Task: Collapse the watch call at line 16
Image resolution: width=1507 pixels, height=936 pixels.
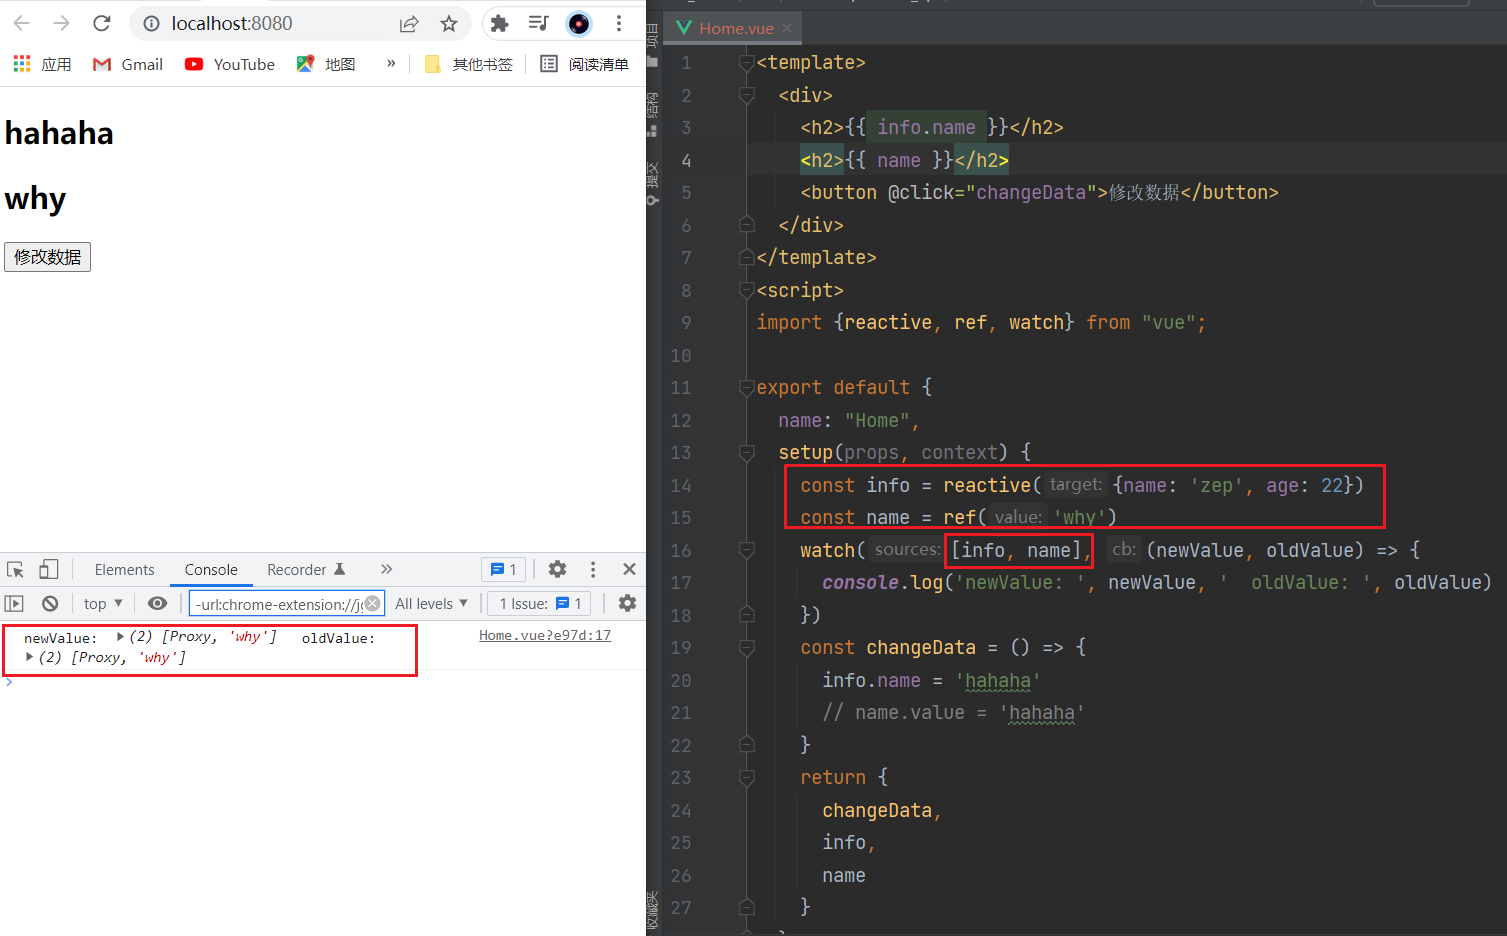Action: tap(746, 550)
